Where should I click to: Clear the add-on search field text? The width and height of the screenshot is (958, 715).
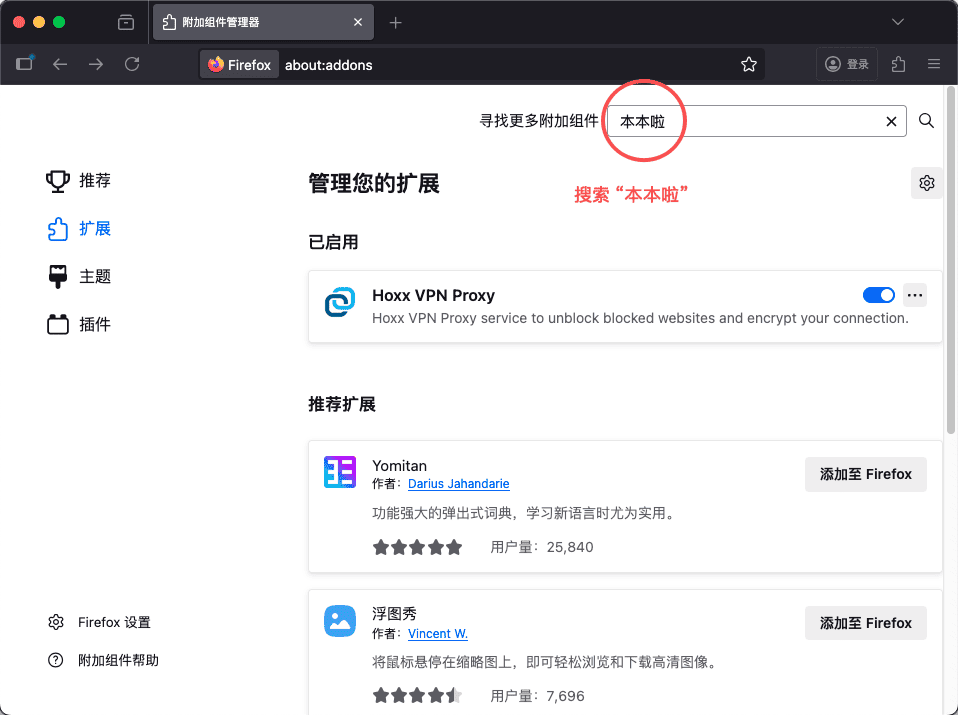point(891,121)
